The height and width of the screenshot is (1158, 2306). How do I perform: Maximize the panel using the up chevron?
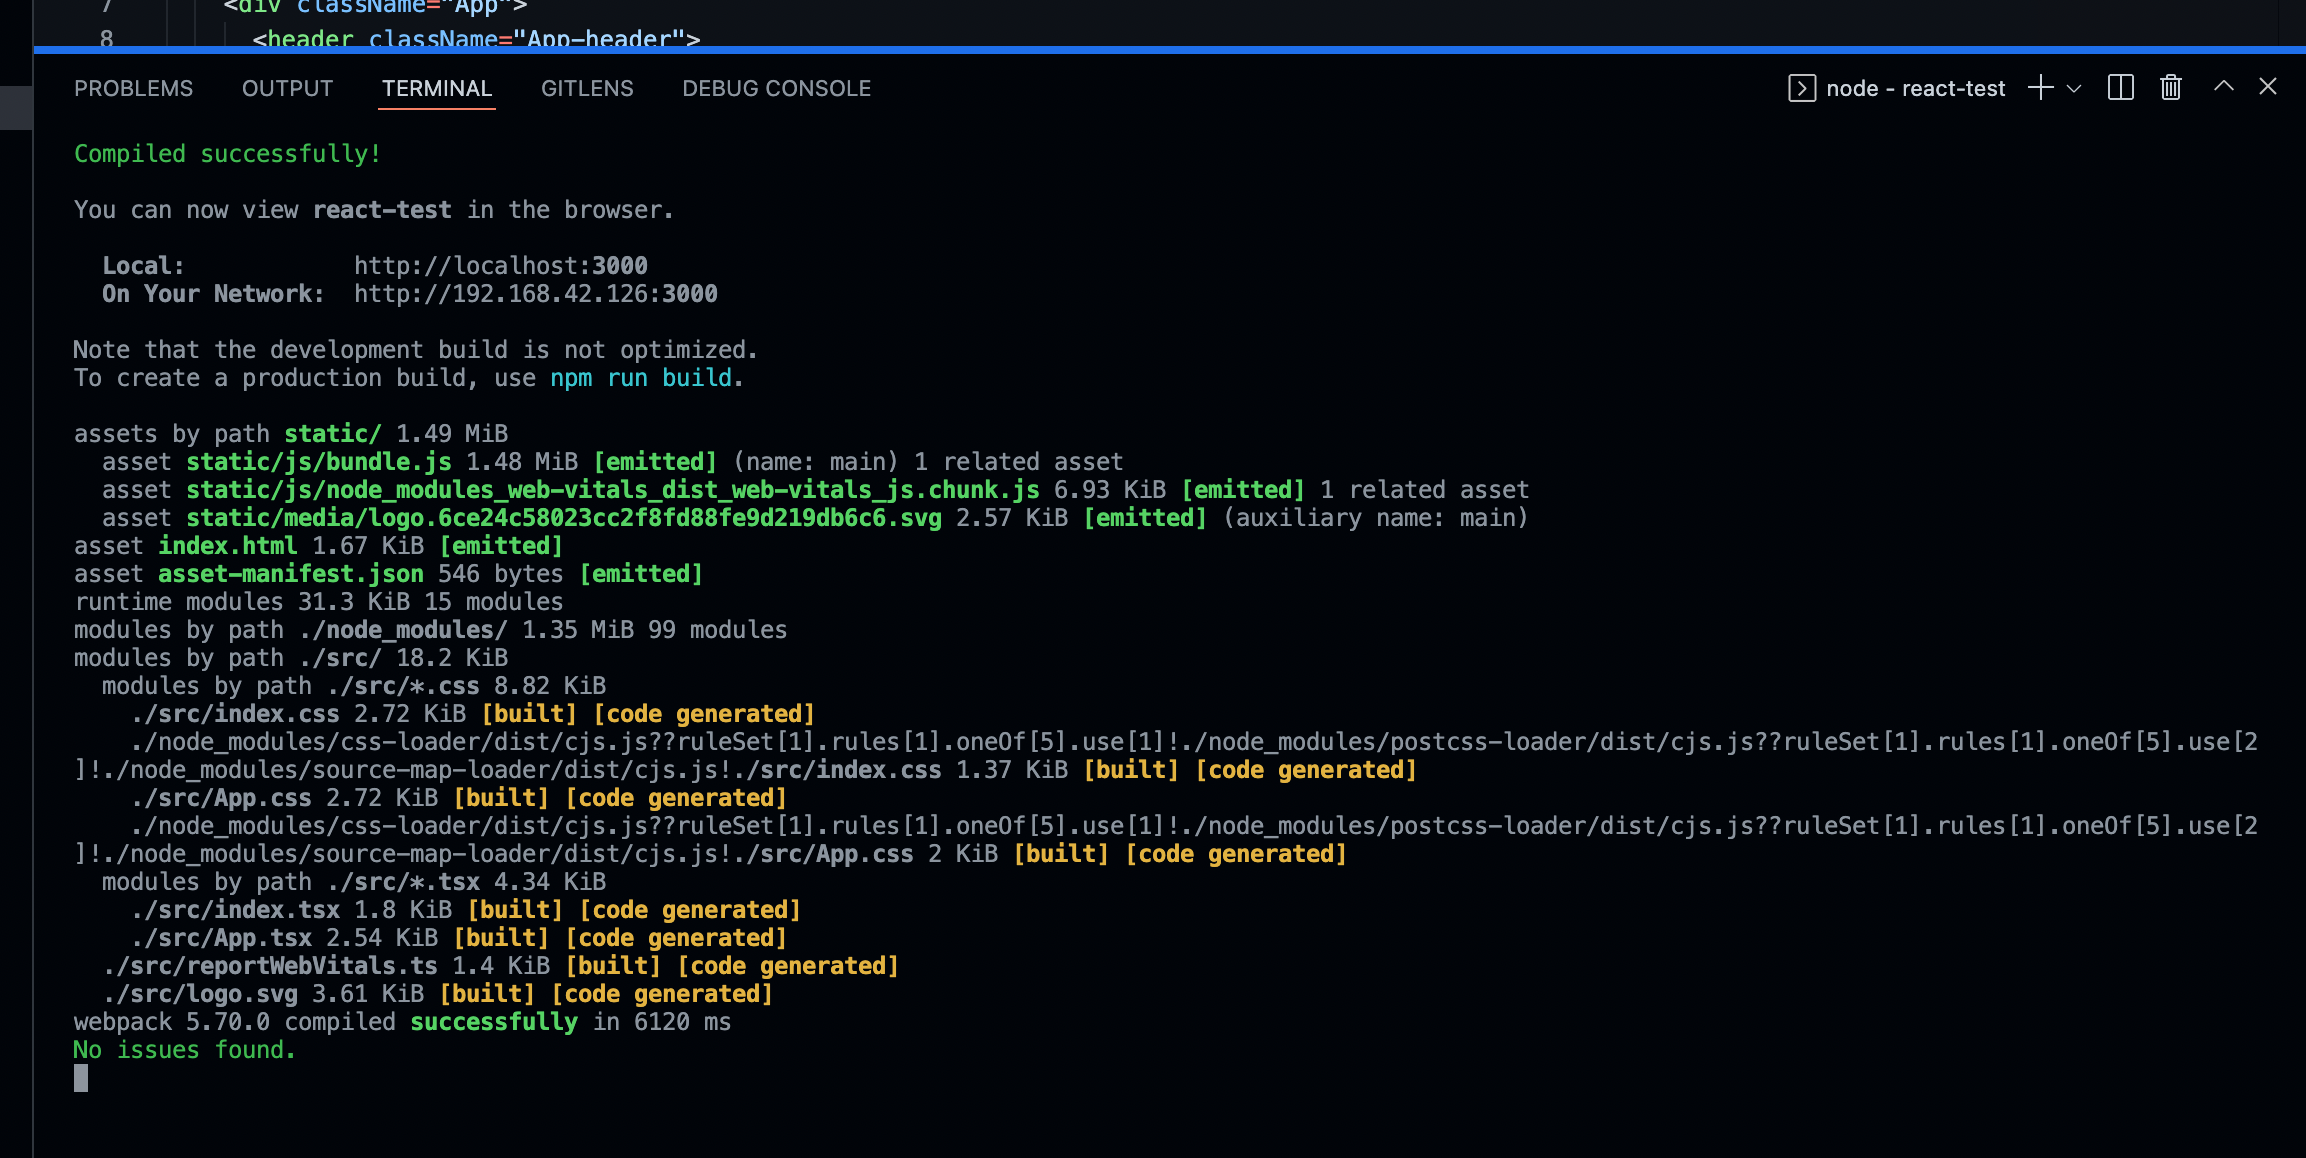pyautogui.click(x=2223, y=87)
